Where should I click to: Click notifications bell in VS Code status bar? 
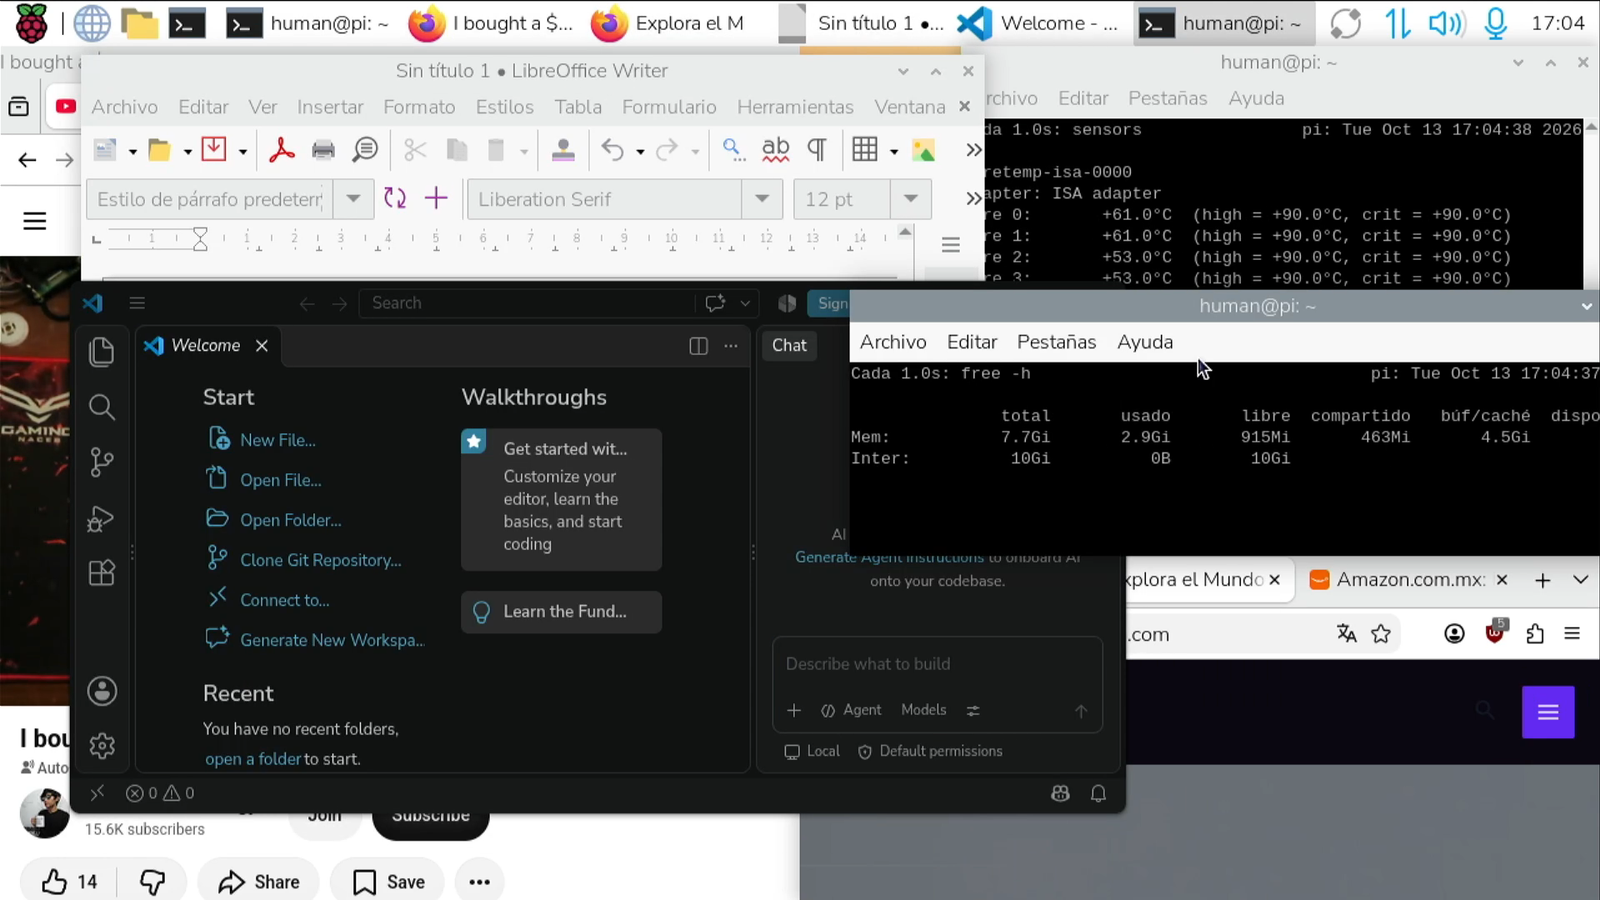[1098, 793]
